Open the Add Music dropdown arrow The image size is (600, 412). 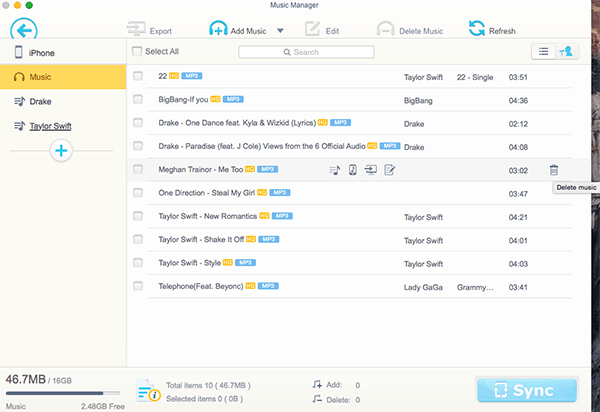[x=280, y=31]
